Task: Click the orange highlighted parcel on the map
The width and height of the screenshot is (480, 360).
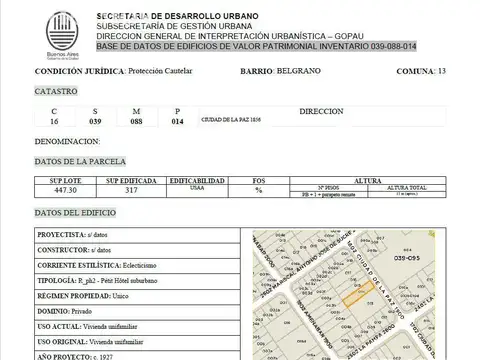Action: (x=359, y=294)
